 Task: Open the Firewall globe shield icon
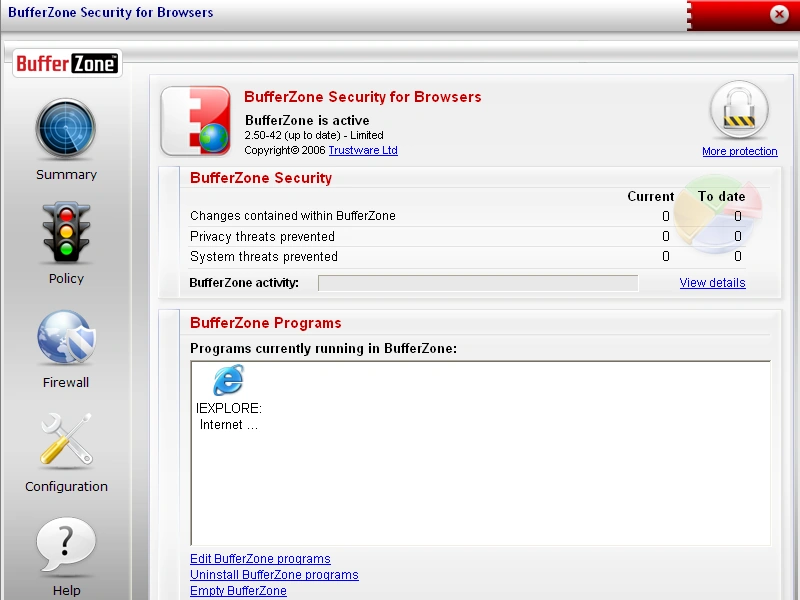[66, 337]
